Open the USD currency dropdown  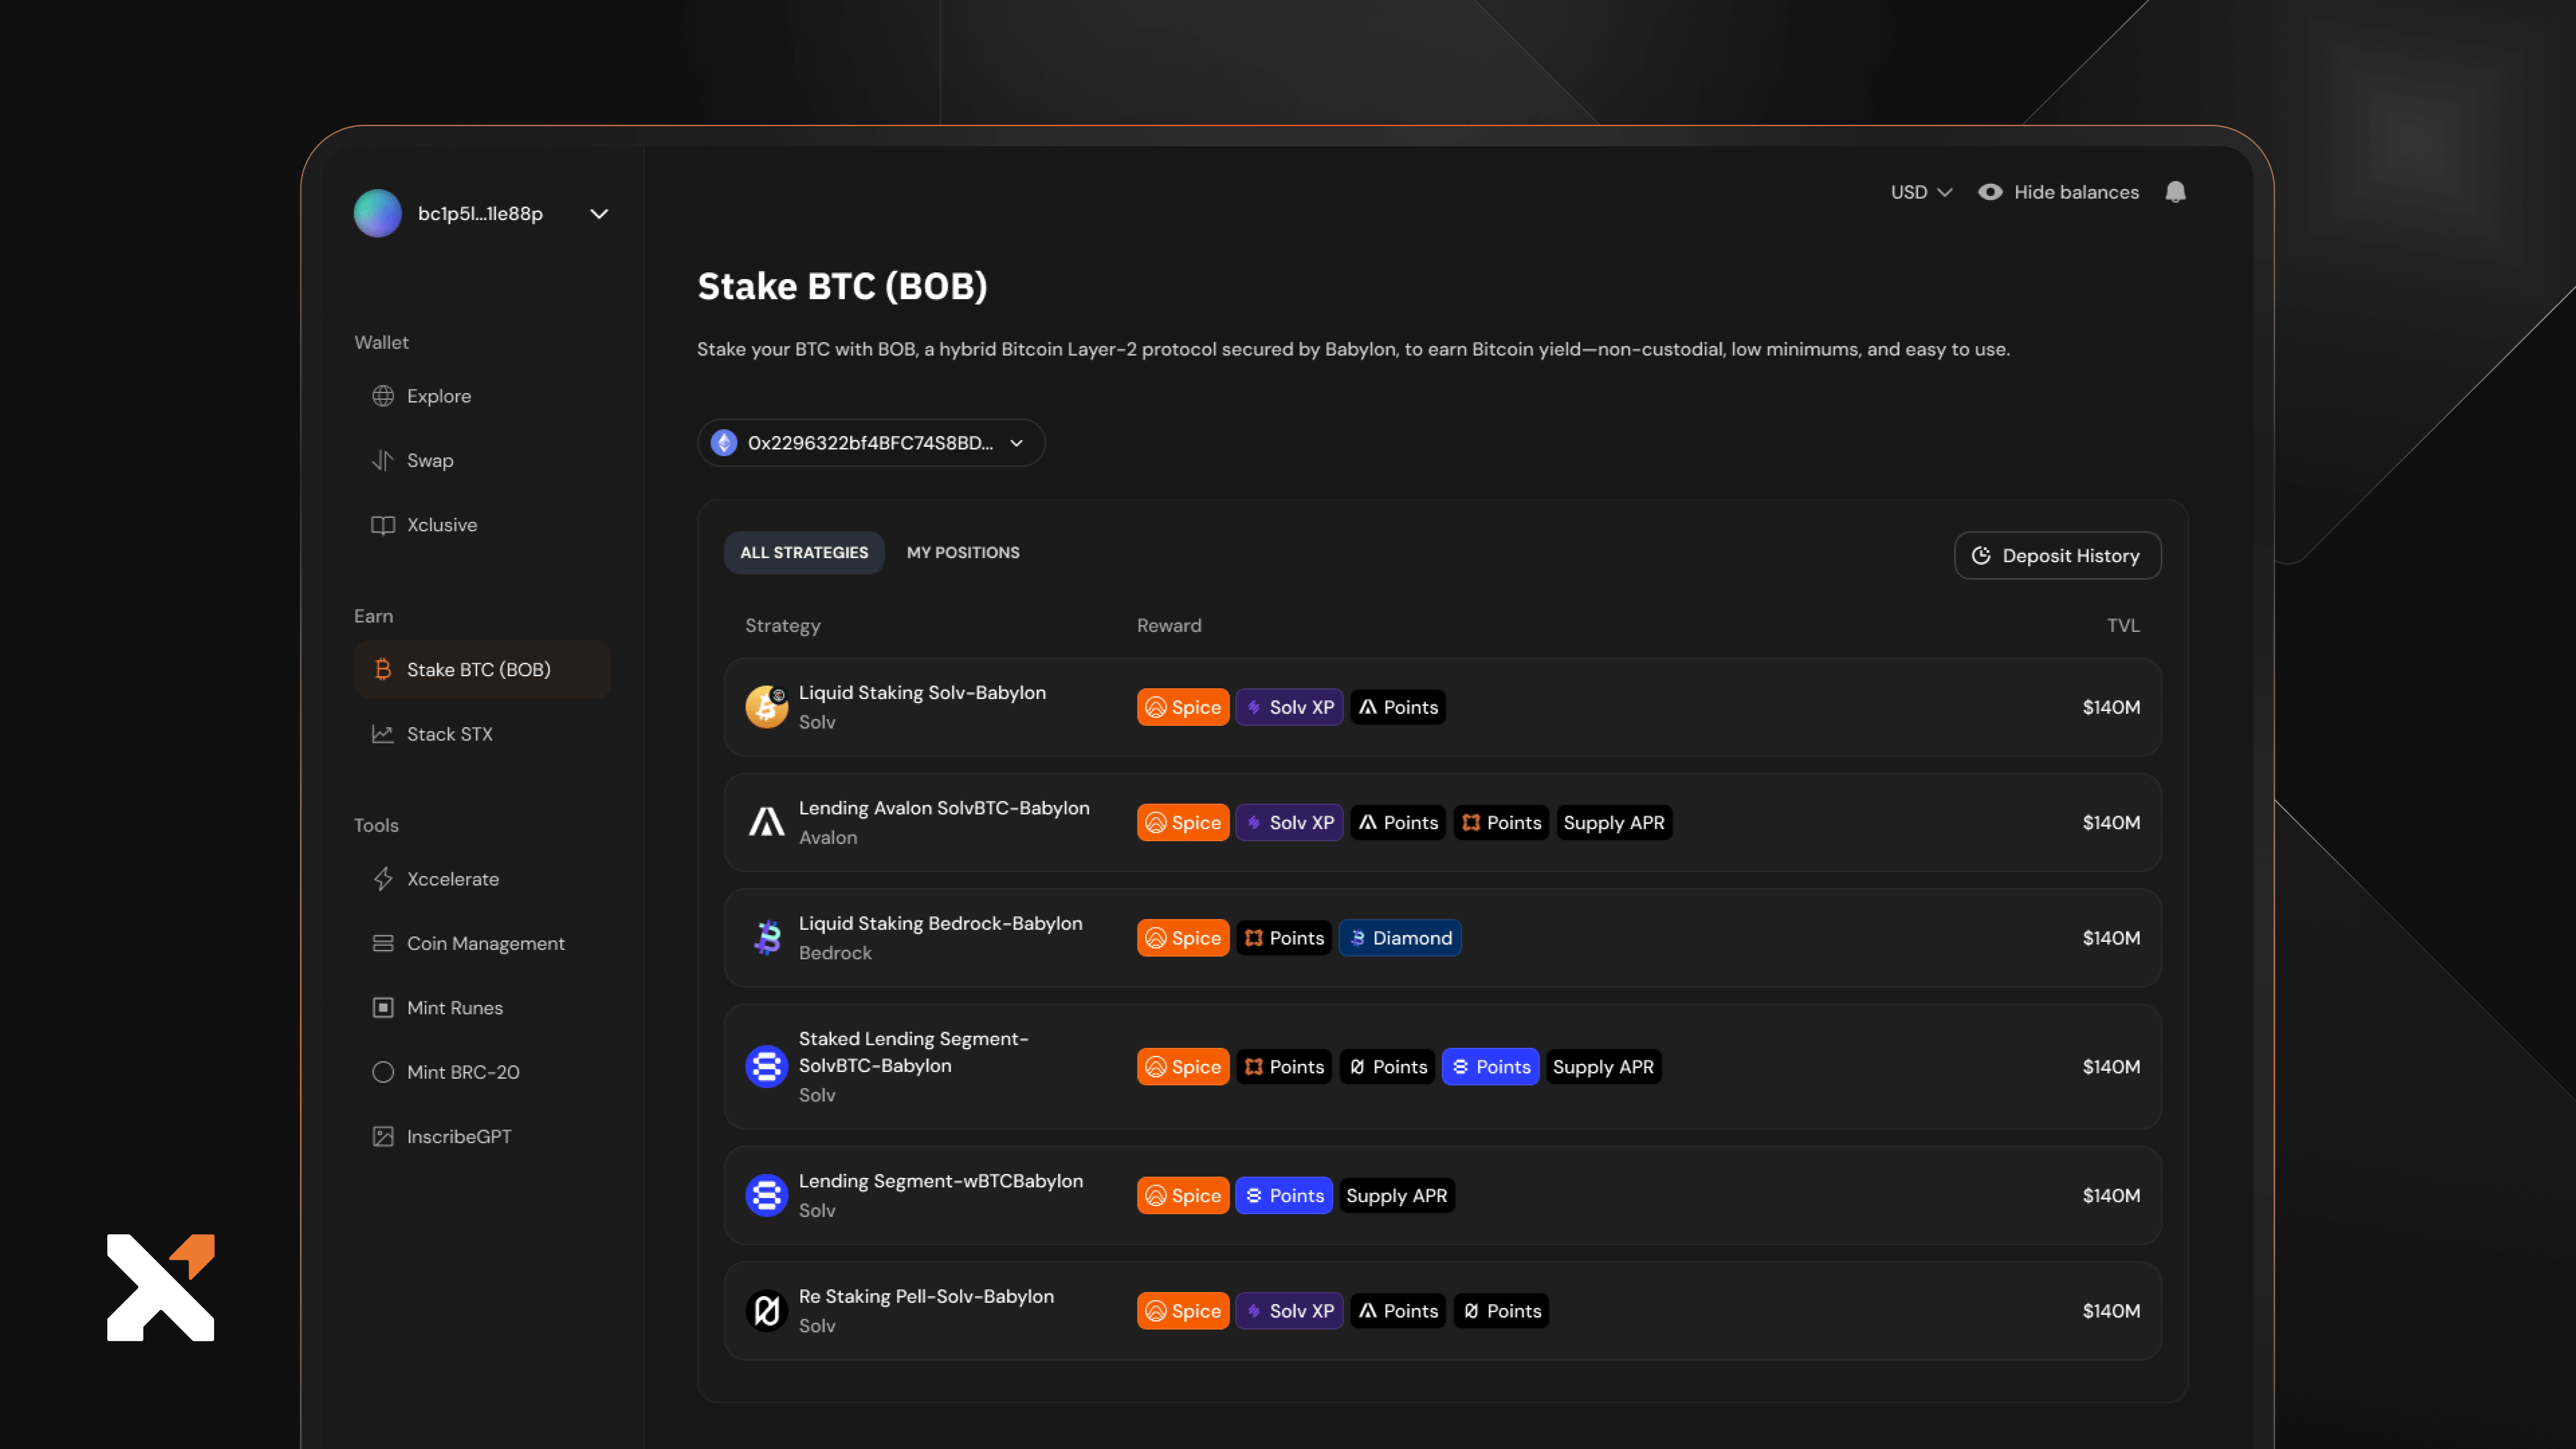(1921, 192)
